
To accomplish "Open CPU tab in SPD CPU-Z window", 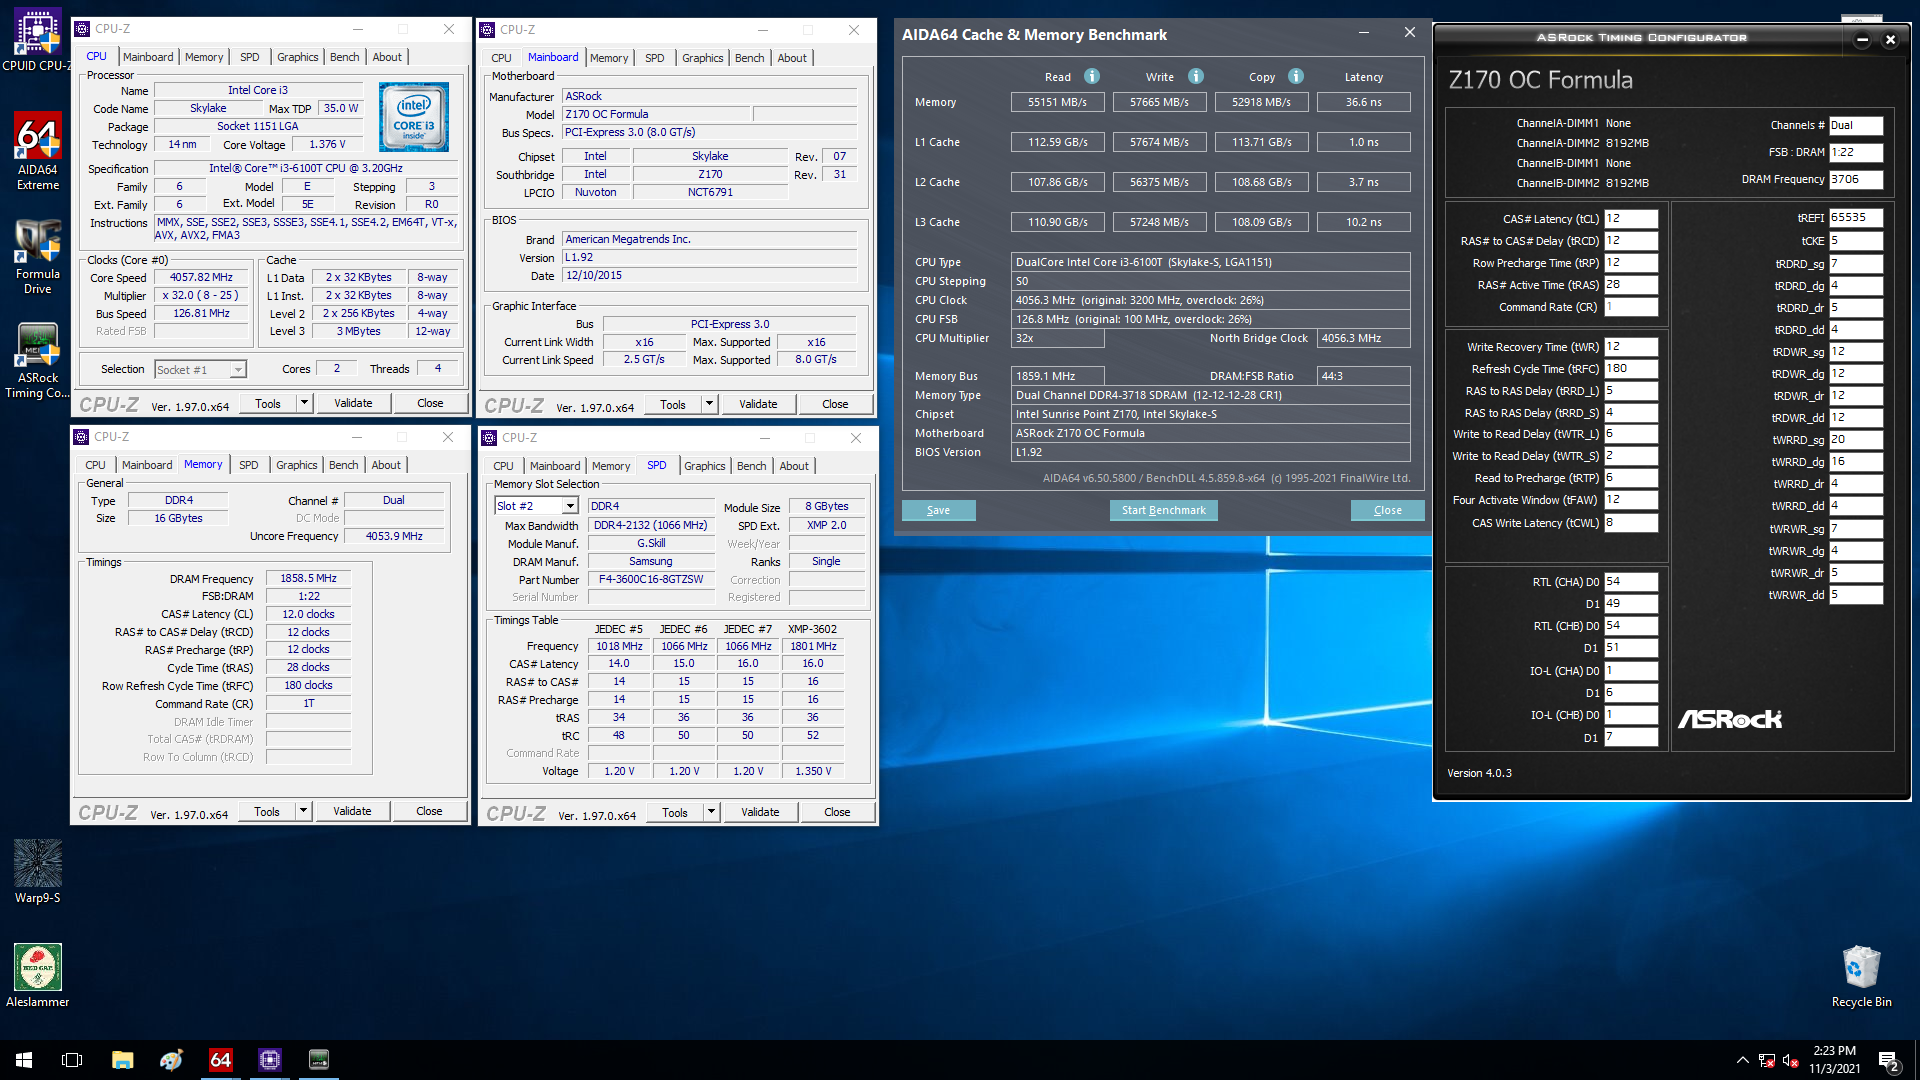I will coord(503,466).
